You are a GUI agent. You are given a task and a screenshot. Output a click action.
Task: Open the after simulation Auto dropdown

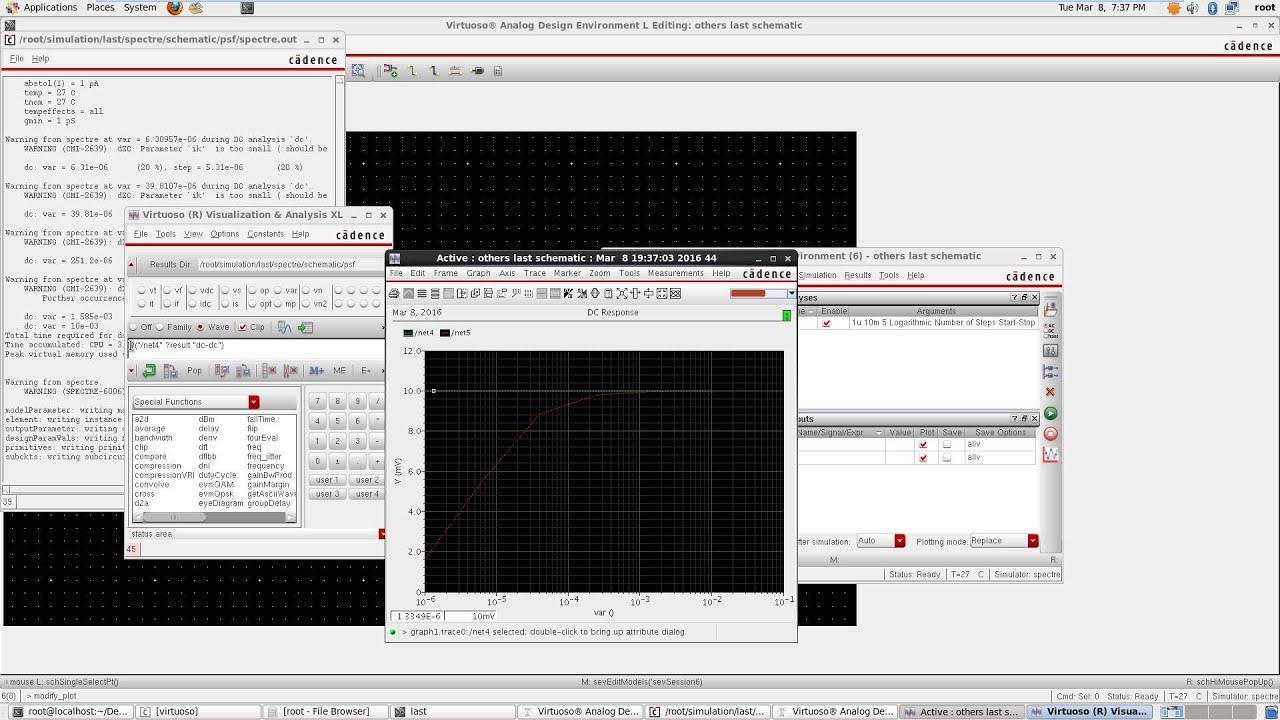click(899, 541)
